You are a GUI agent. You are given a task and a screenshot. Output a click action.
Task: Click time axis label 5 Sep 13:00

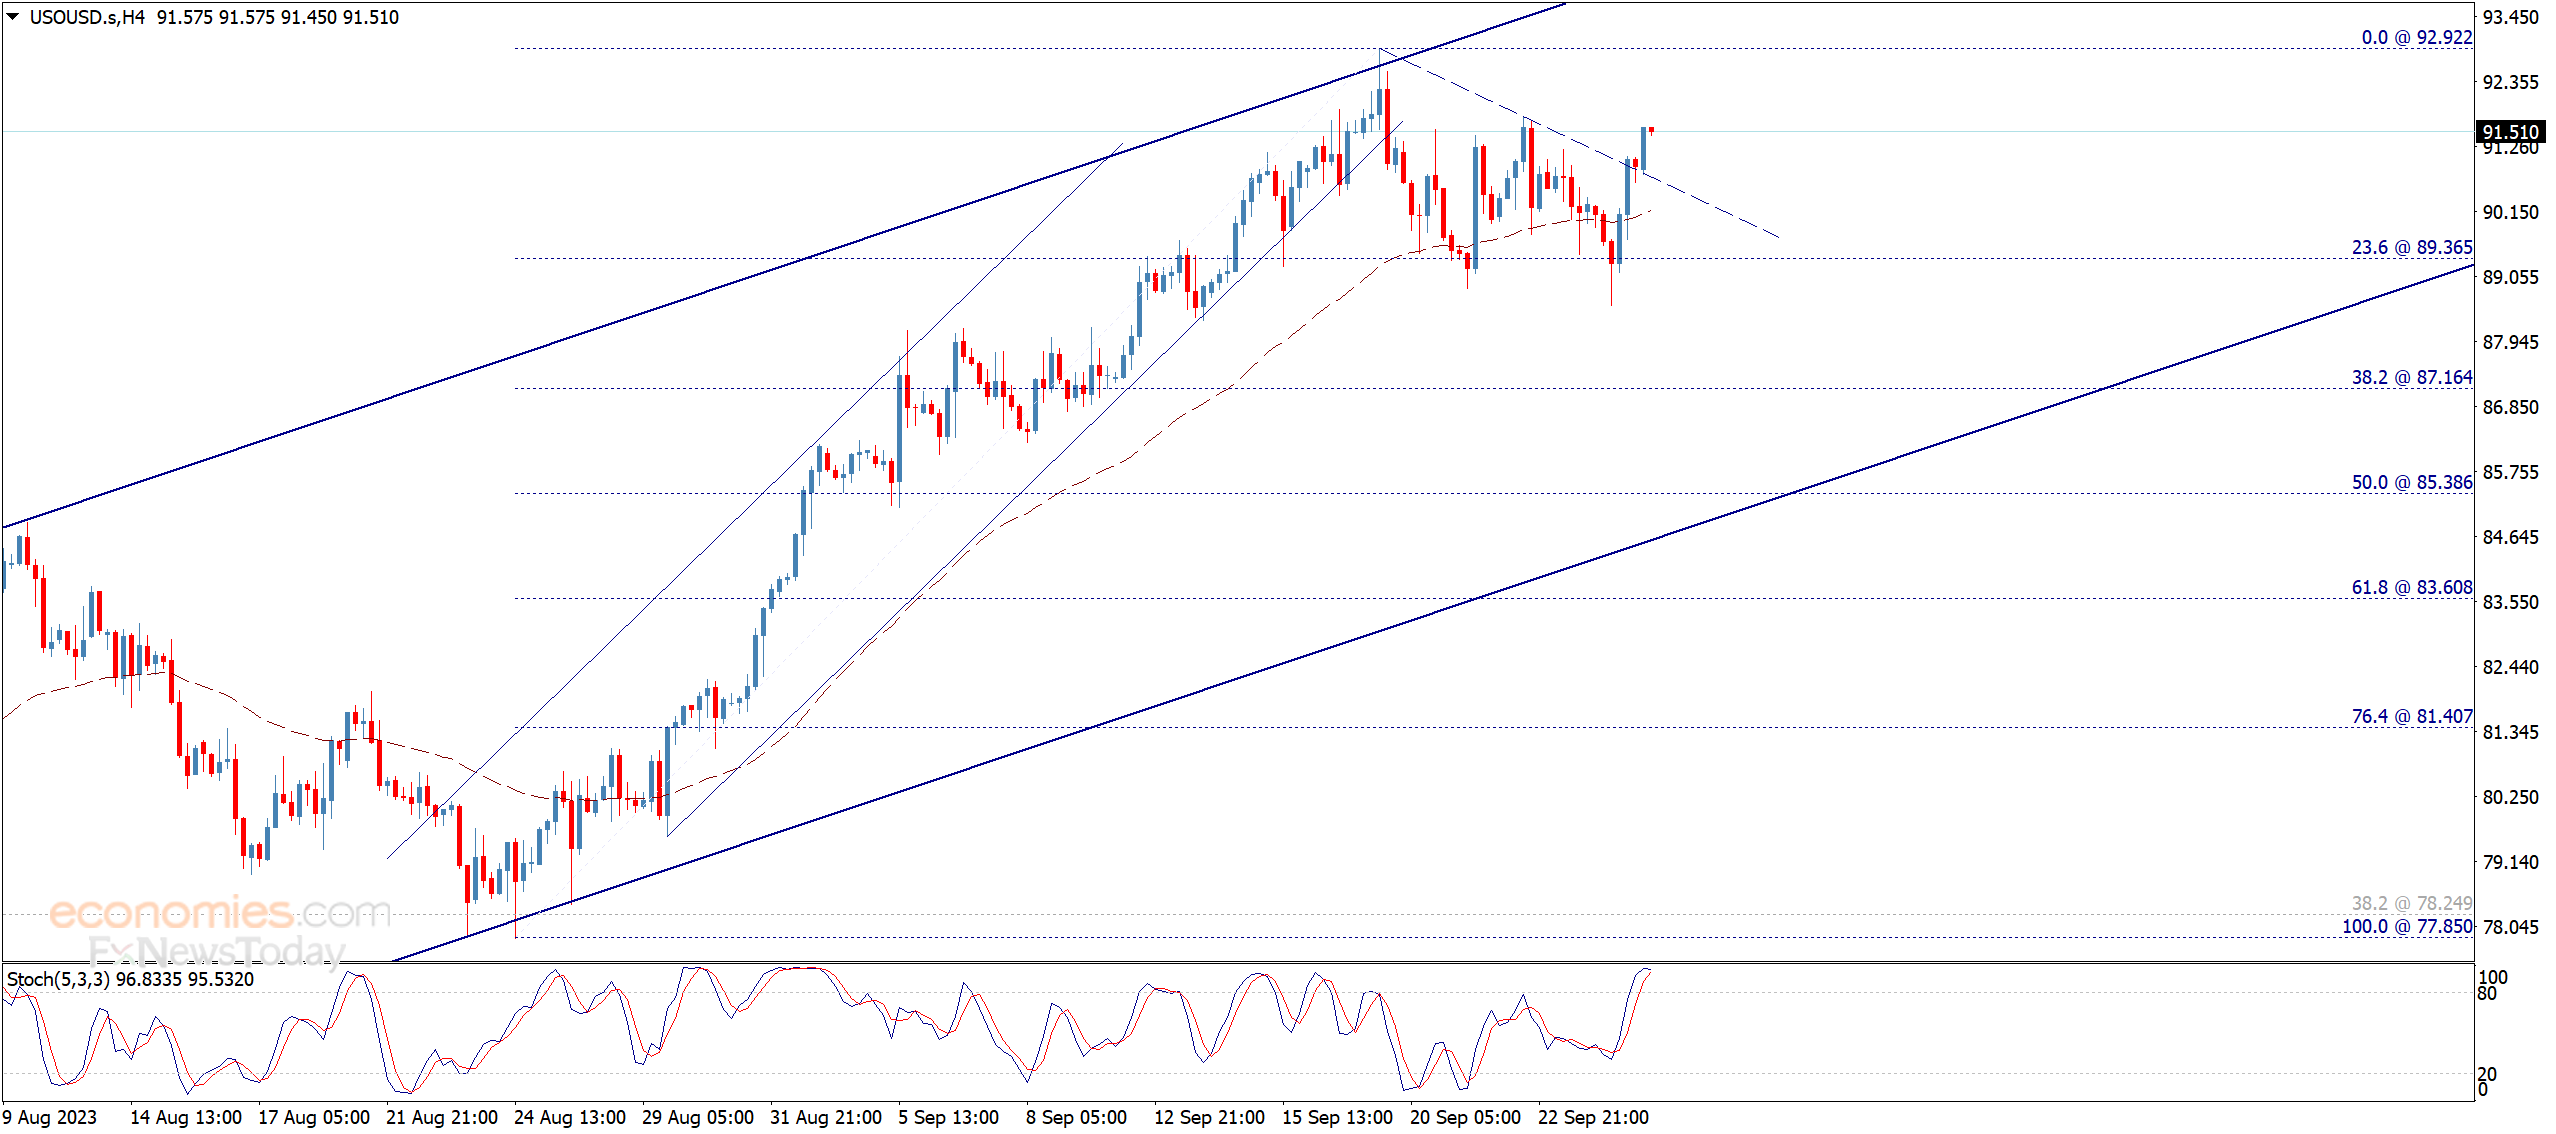(x=948, y=1117)
